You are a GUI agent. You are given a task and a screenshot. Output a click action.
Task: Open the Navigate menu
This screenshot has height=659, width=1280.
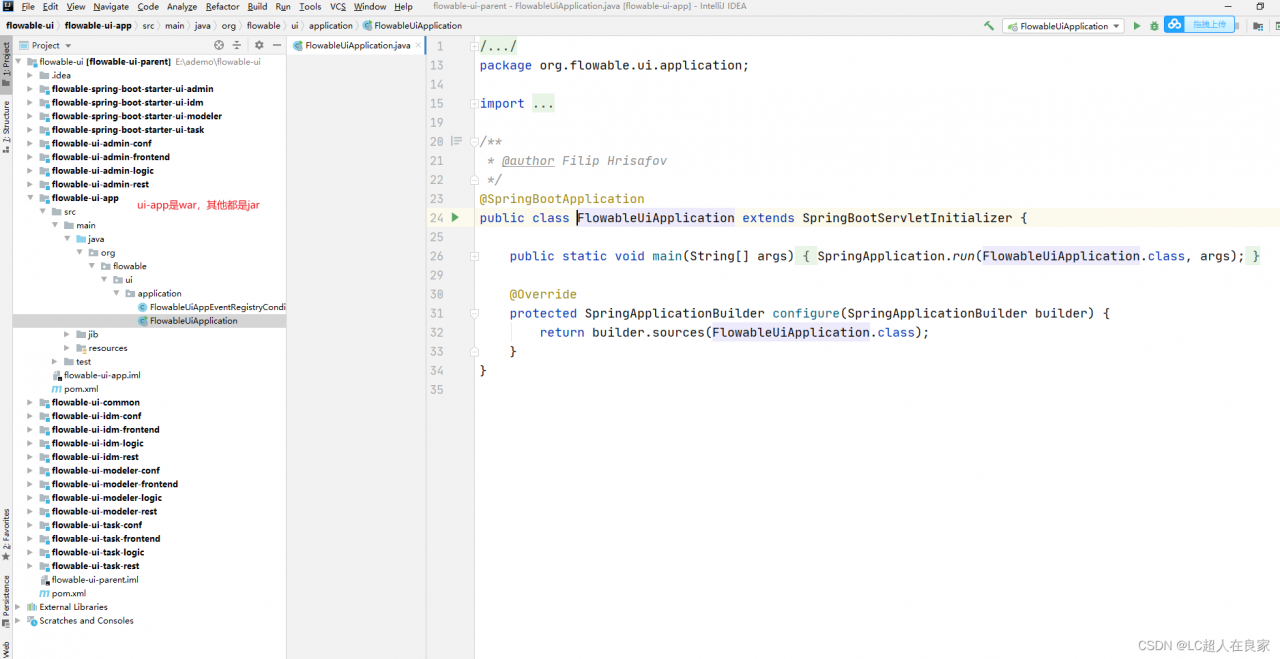pos(111,7)
